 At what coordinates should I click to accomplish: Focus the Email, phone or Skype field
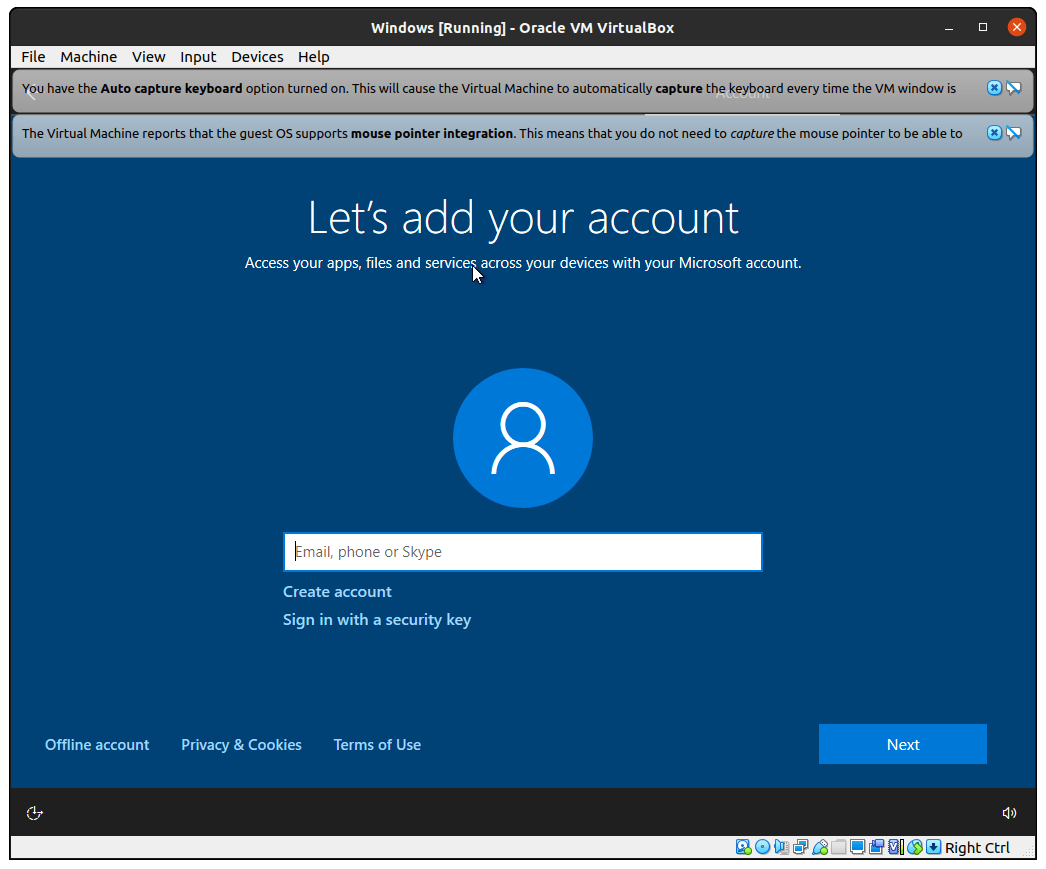(x=523, y=552)
